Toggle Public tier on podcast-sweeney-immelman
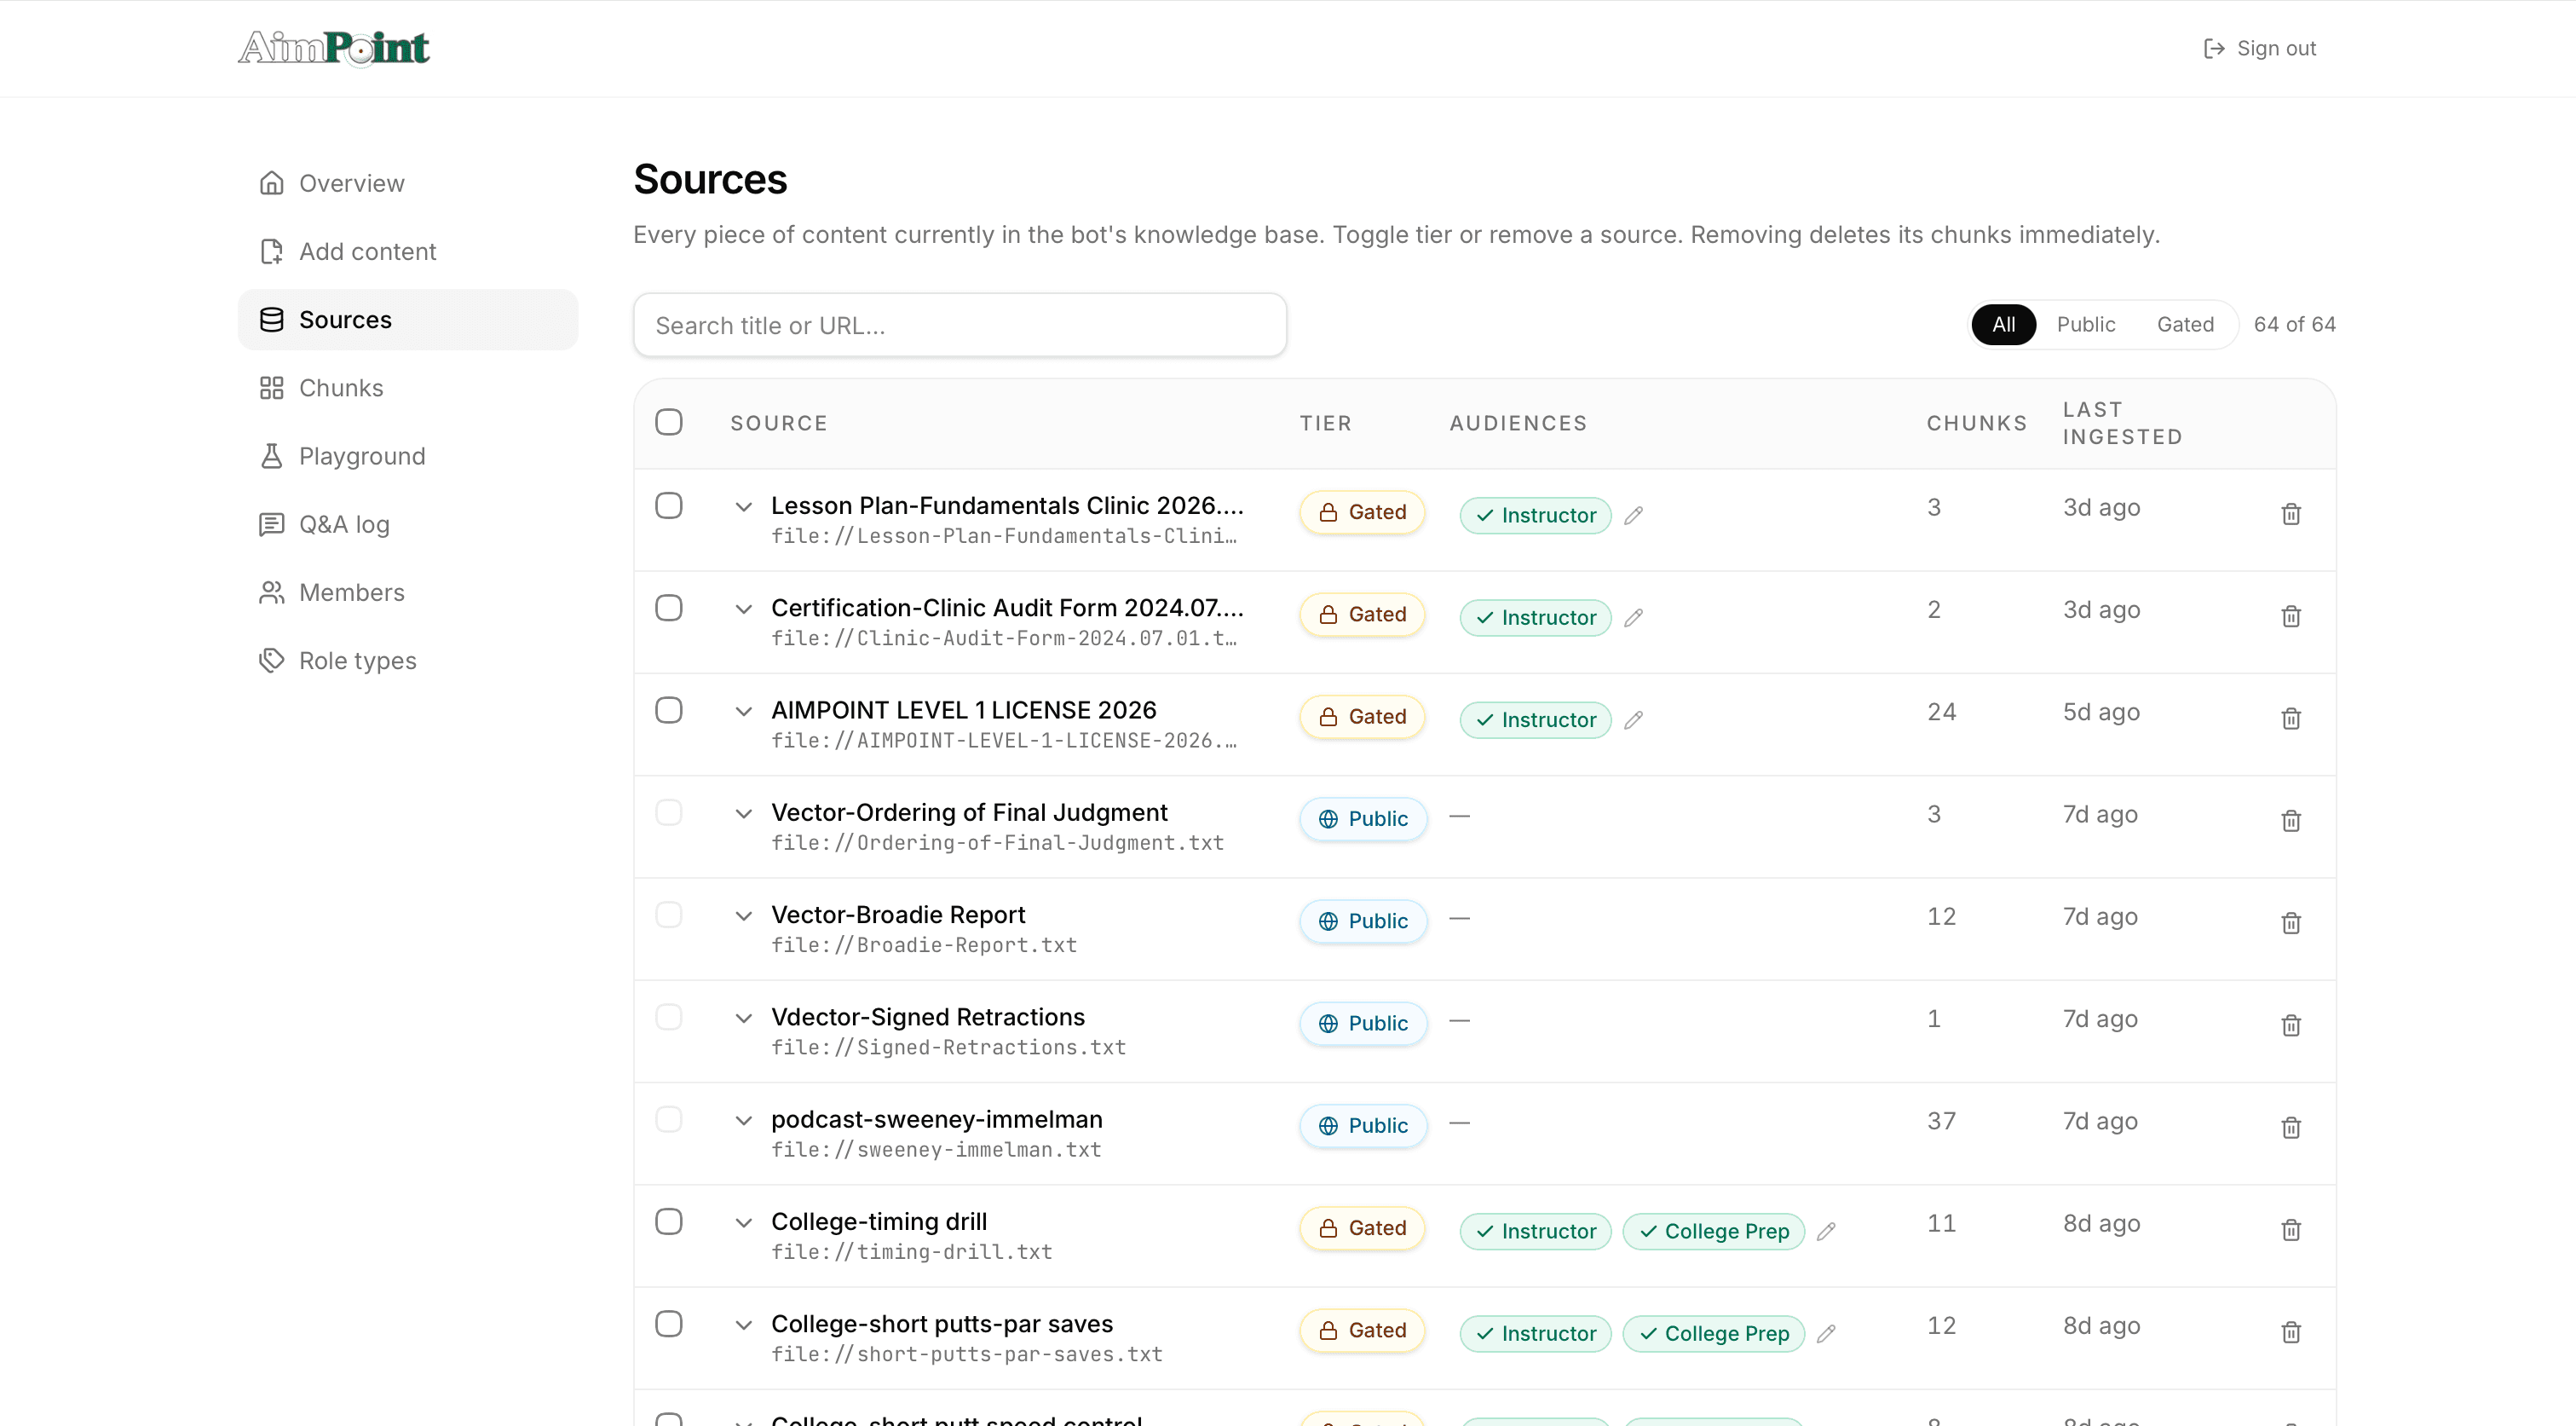The width and height of the screenshot is (2576, 1426). coord(1363,1126)
